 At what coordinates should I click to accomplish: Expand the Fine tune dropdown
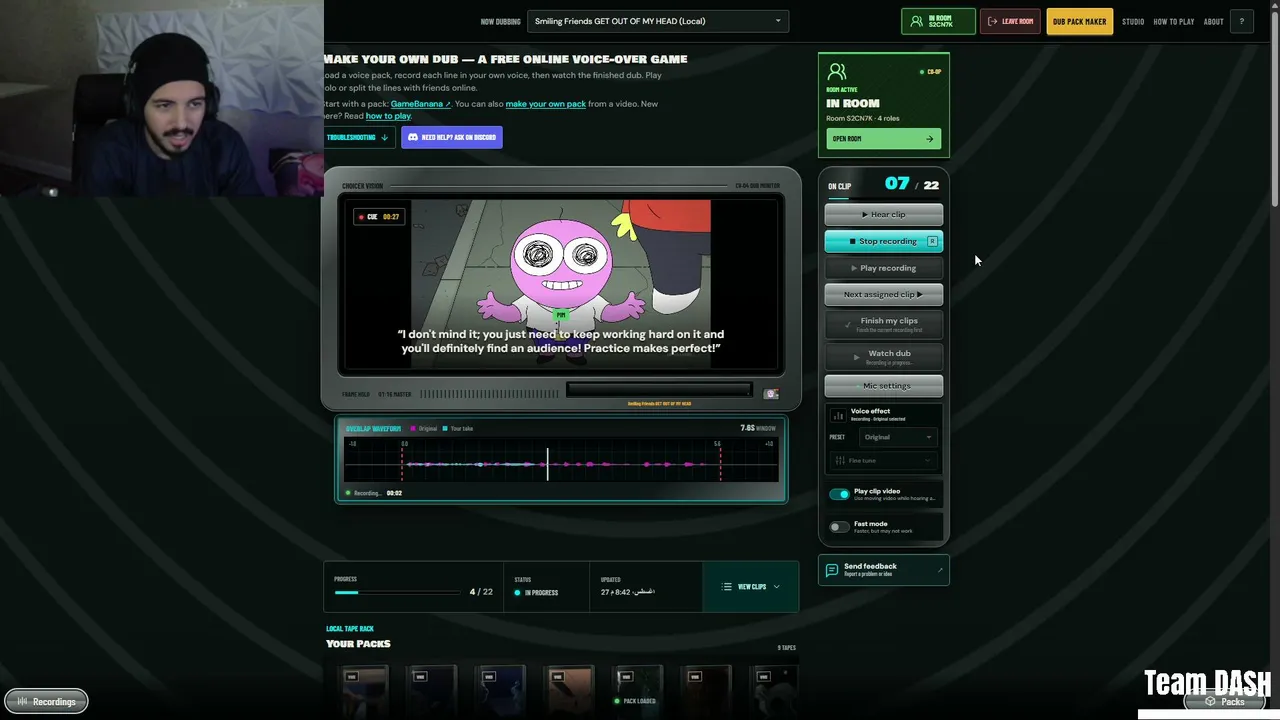pos(884,461)
